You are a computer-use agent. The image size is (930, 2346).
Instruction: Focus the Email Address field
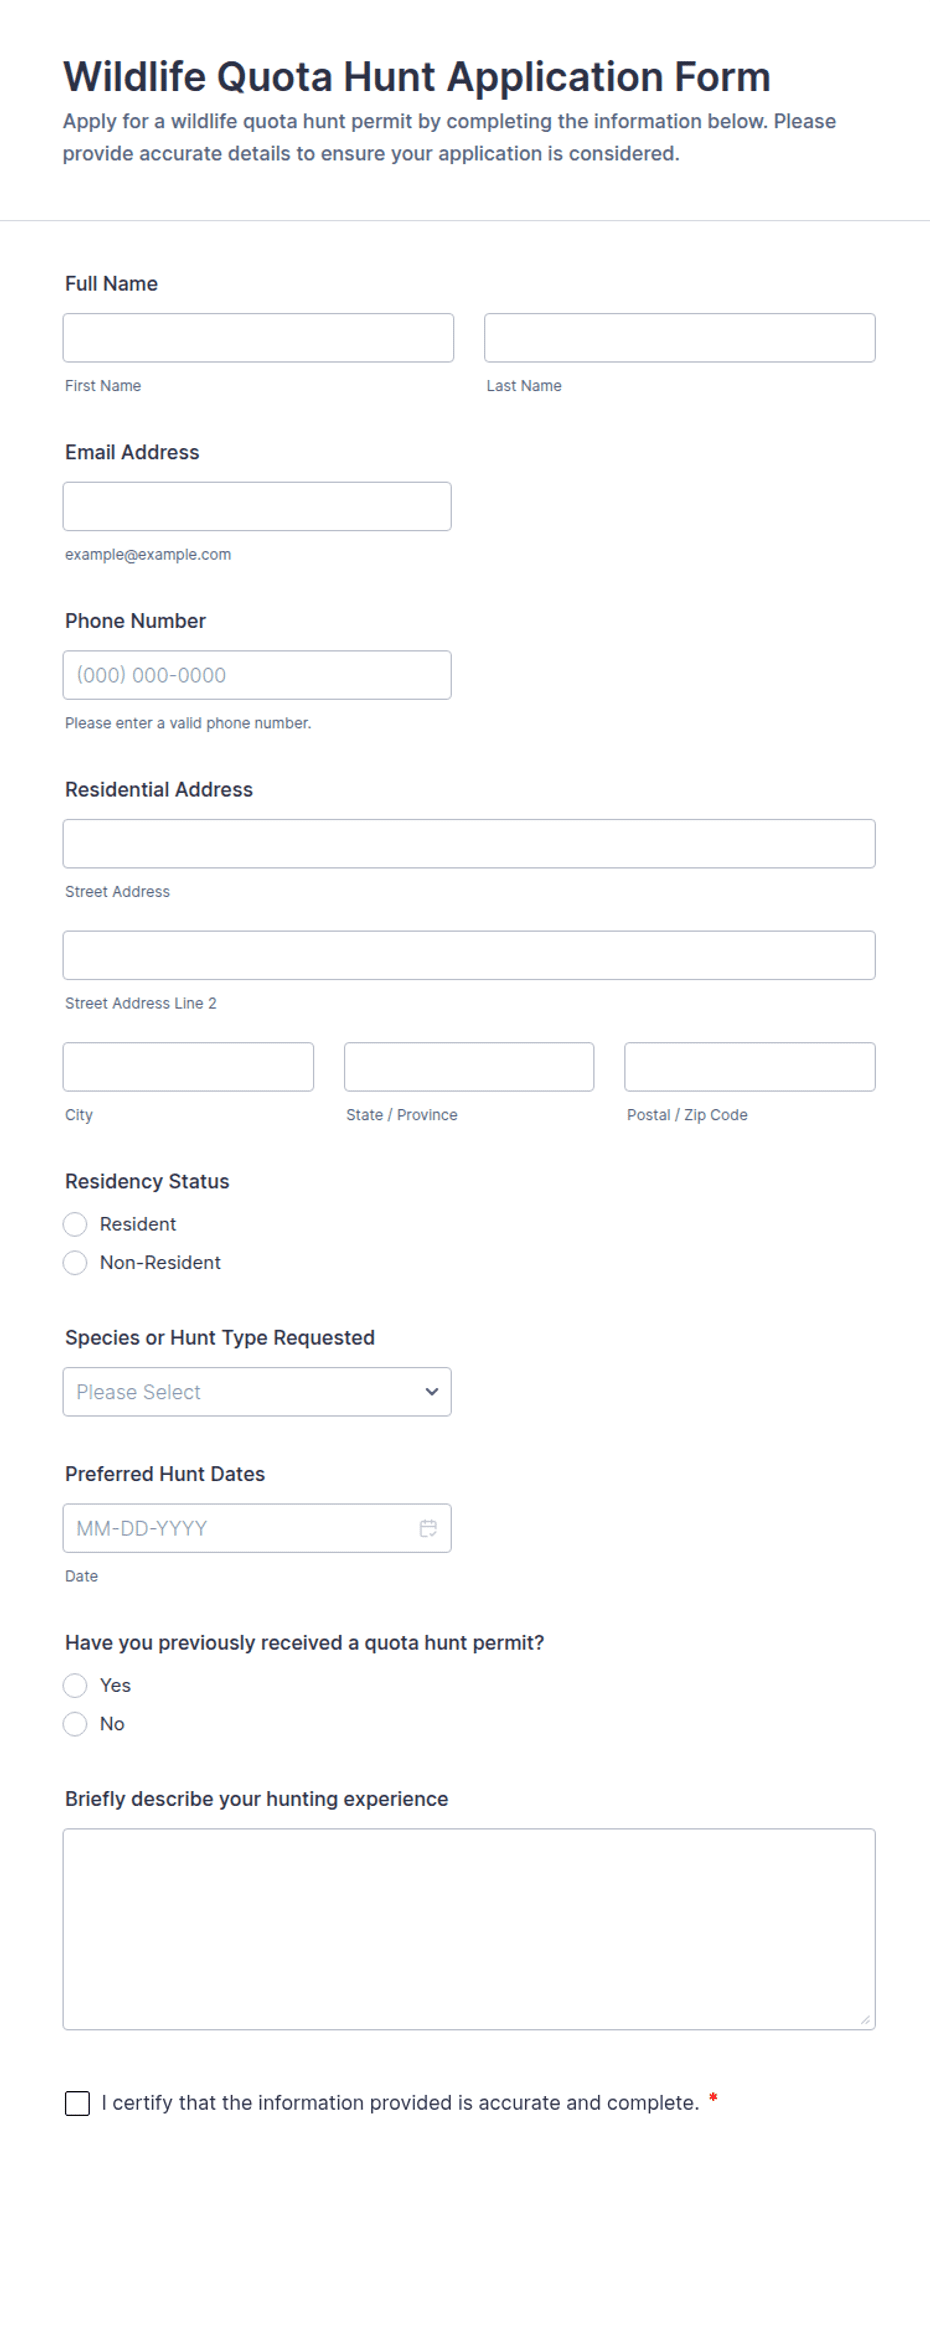pyautogui.click(x=257, y=507)
